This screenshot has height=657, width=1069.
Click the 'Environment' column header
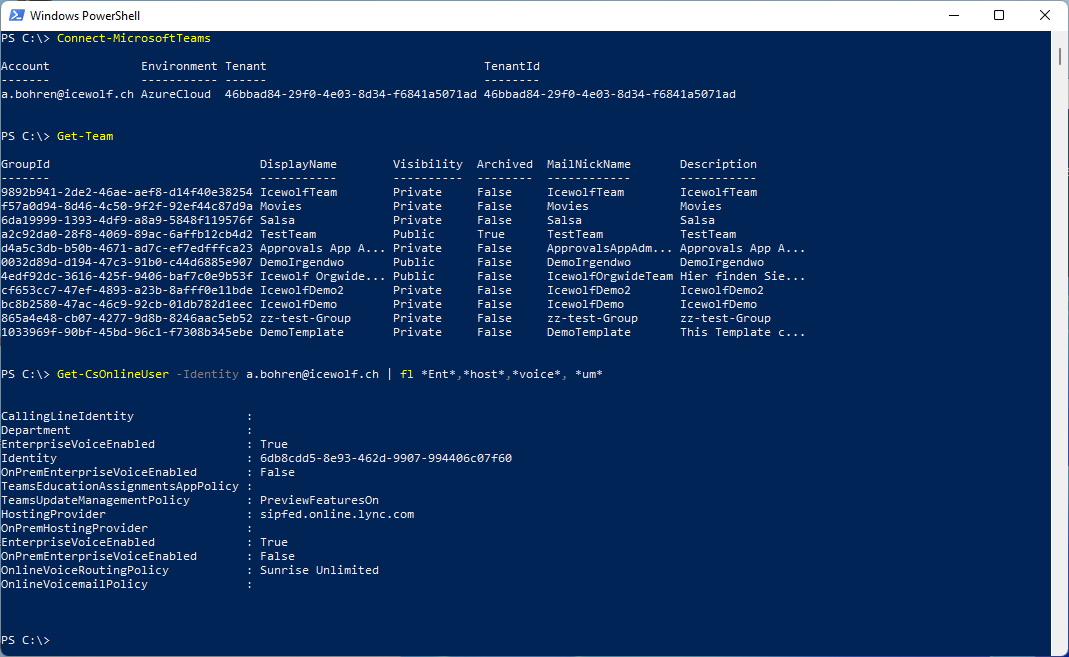pyautogui.click(x=179, y=66)
